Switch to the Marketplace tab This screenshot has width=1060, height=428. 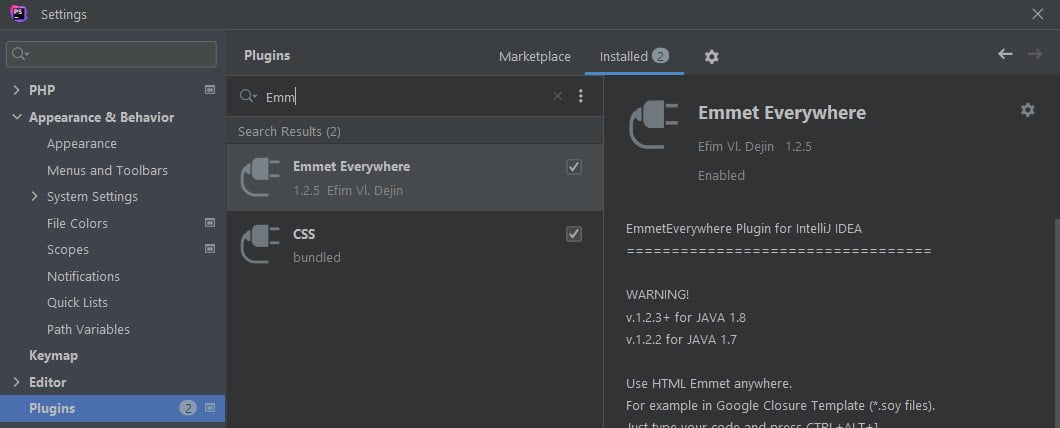tap(534, 57)
